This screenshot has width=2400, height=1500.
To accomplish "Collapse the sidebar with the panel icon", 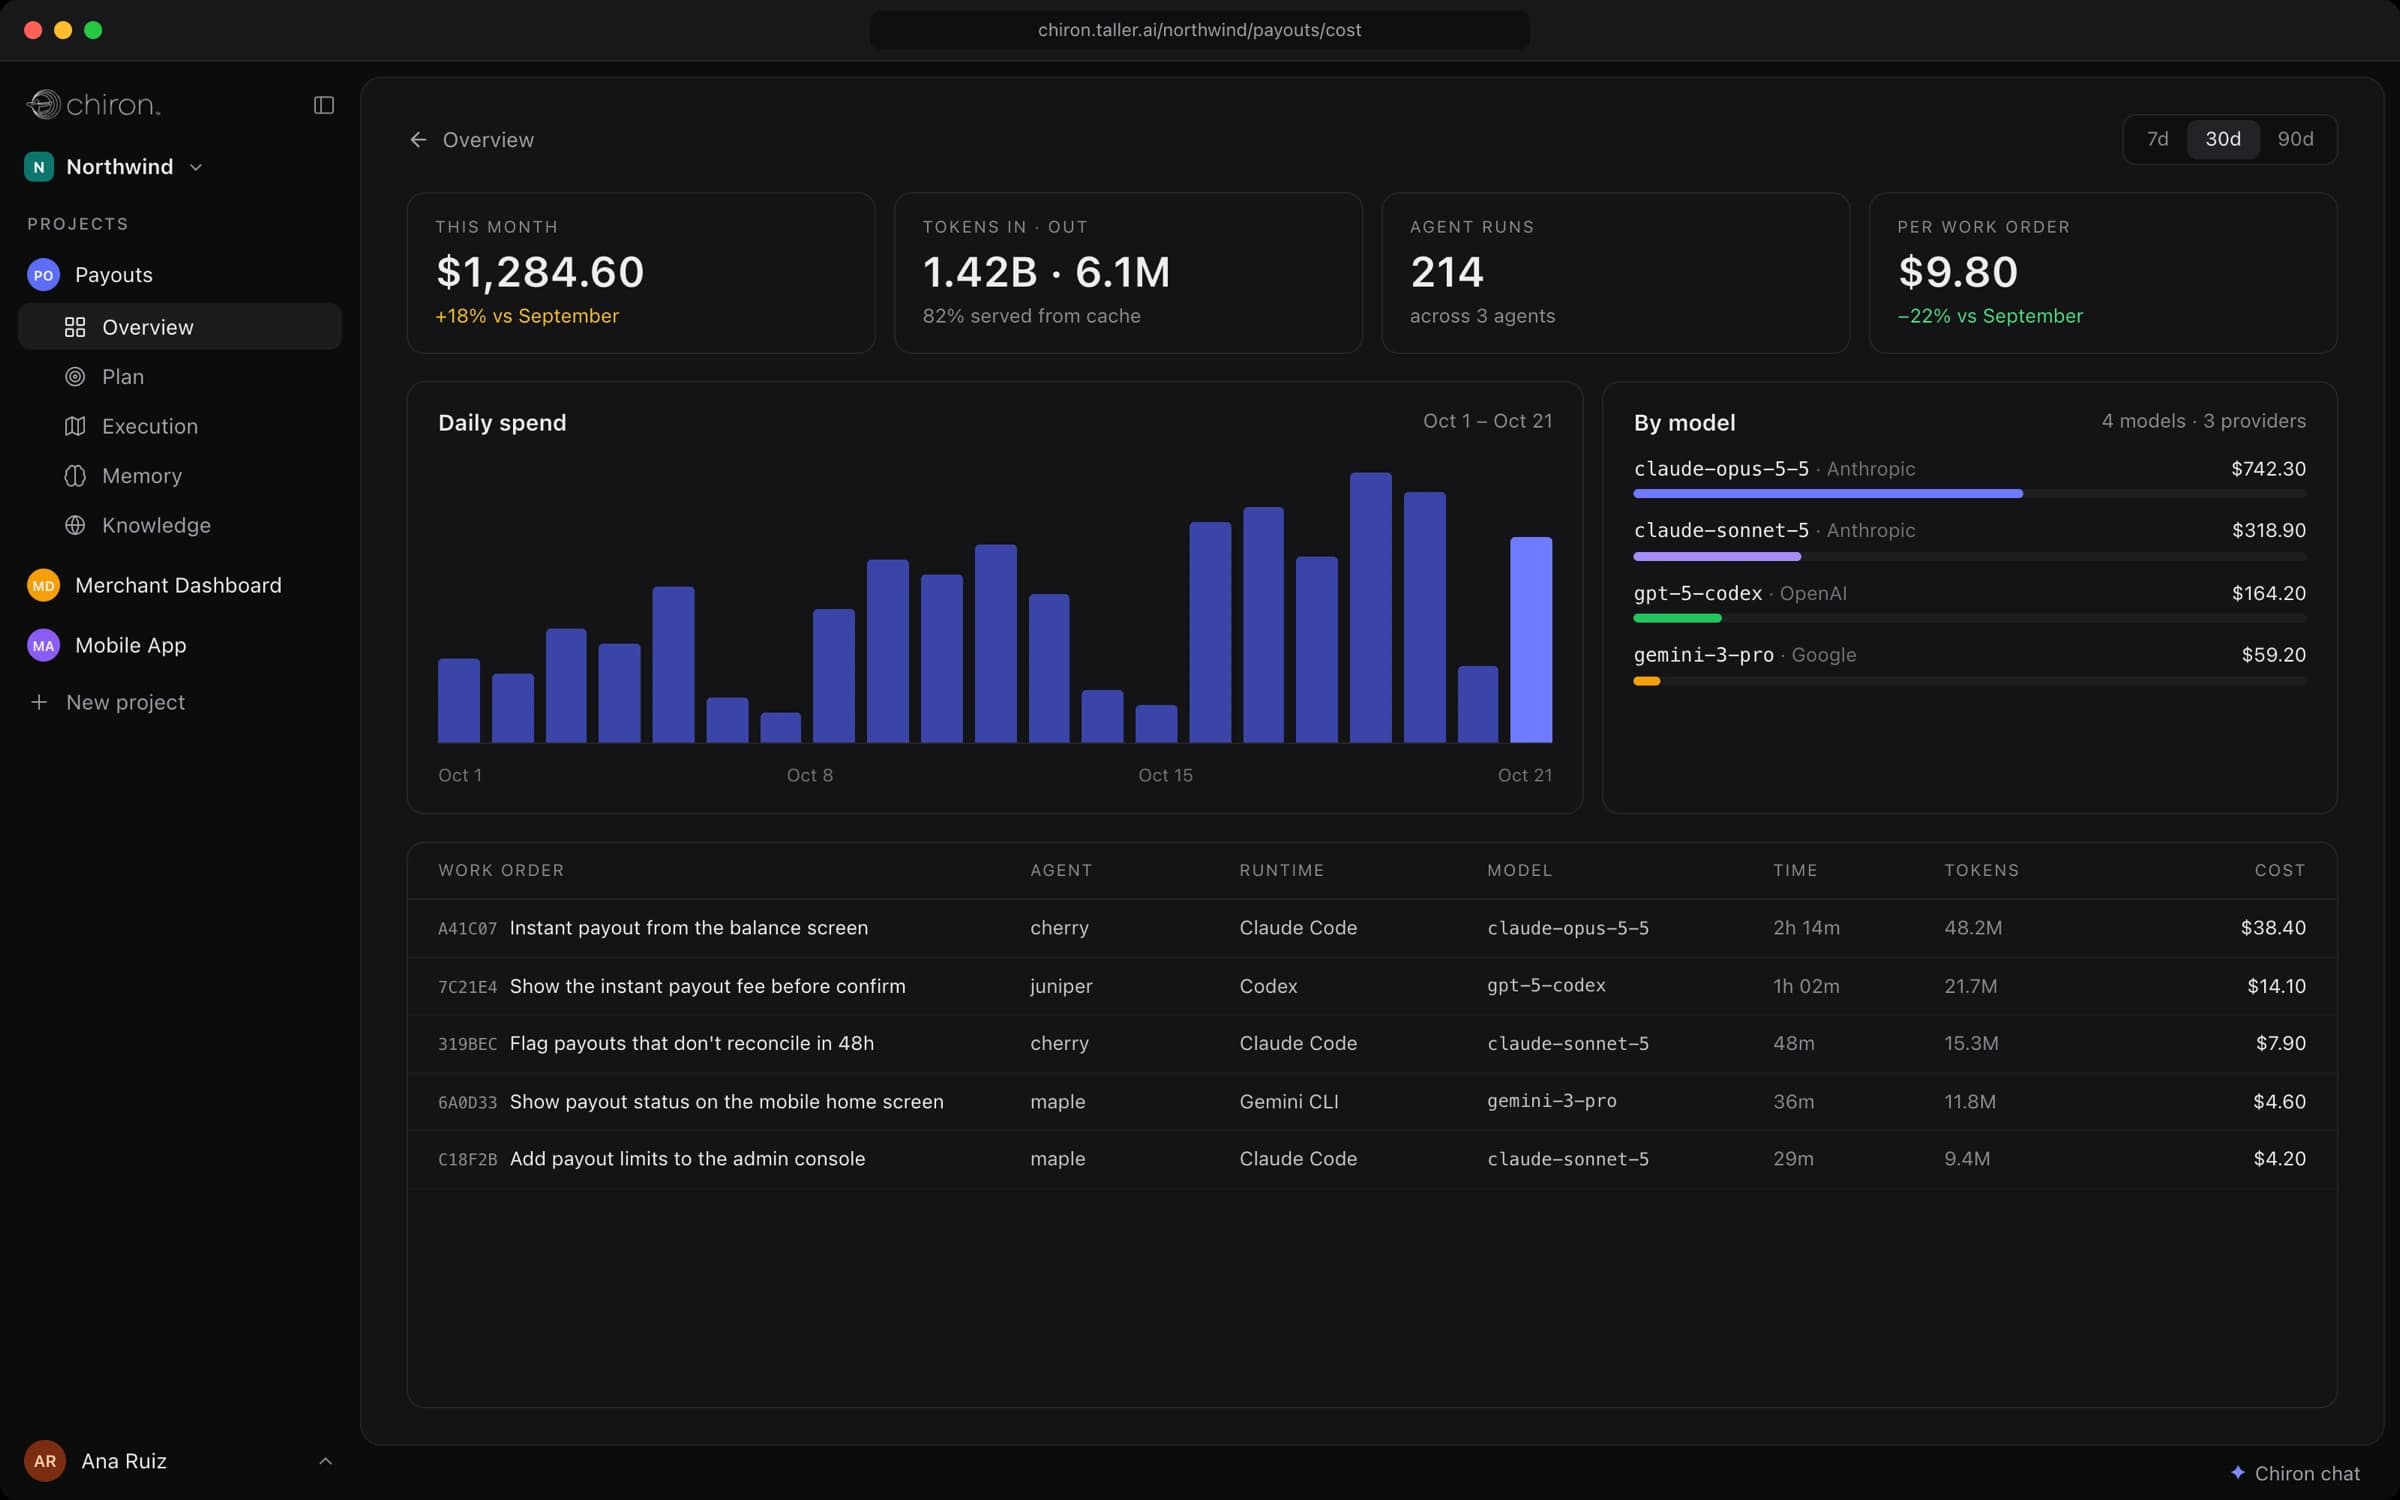I will tap(323, 105).
